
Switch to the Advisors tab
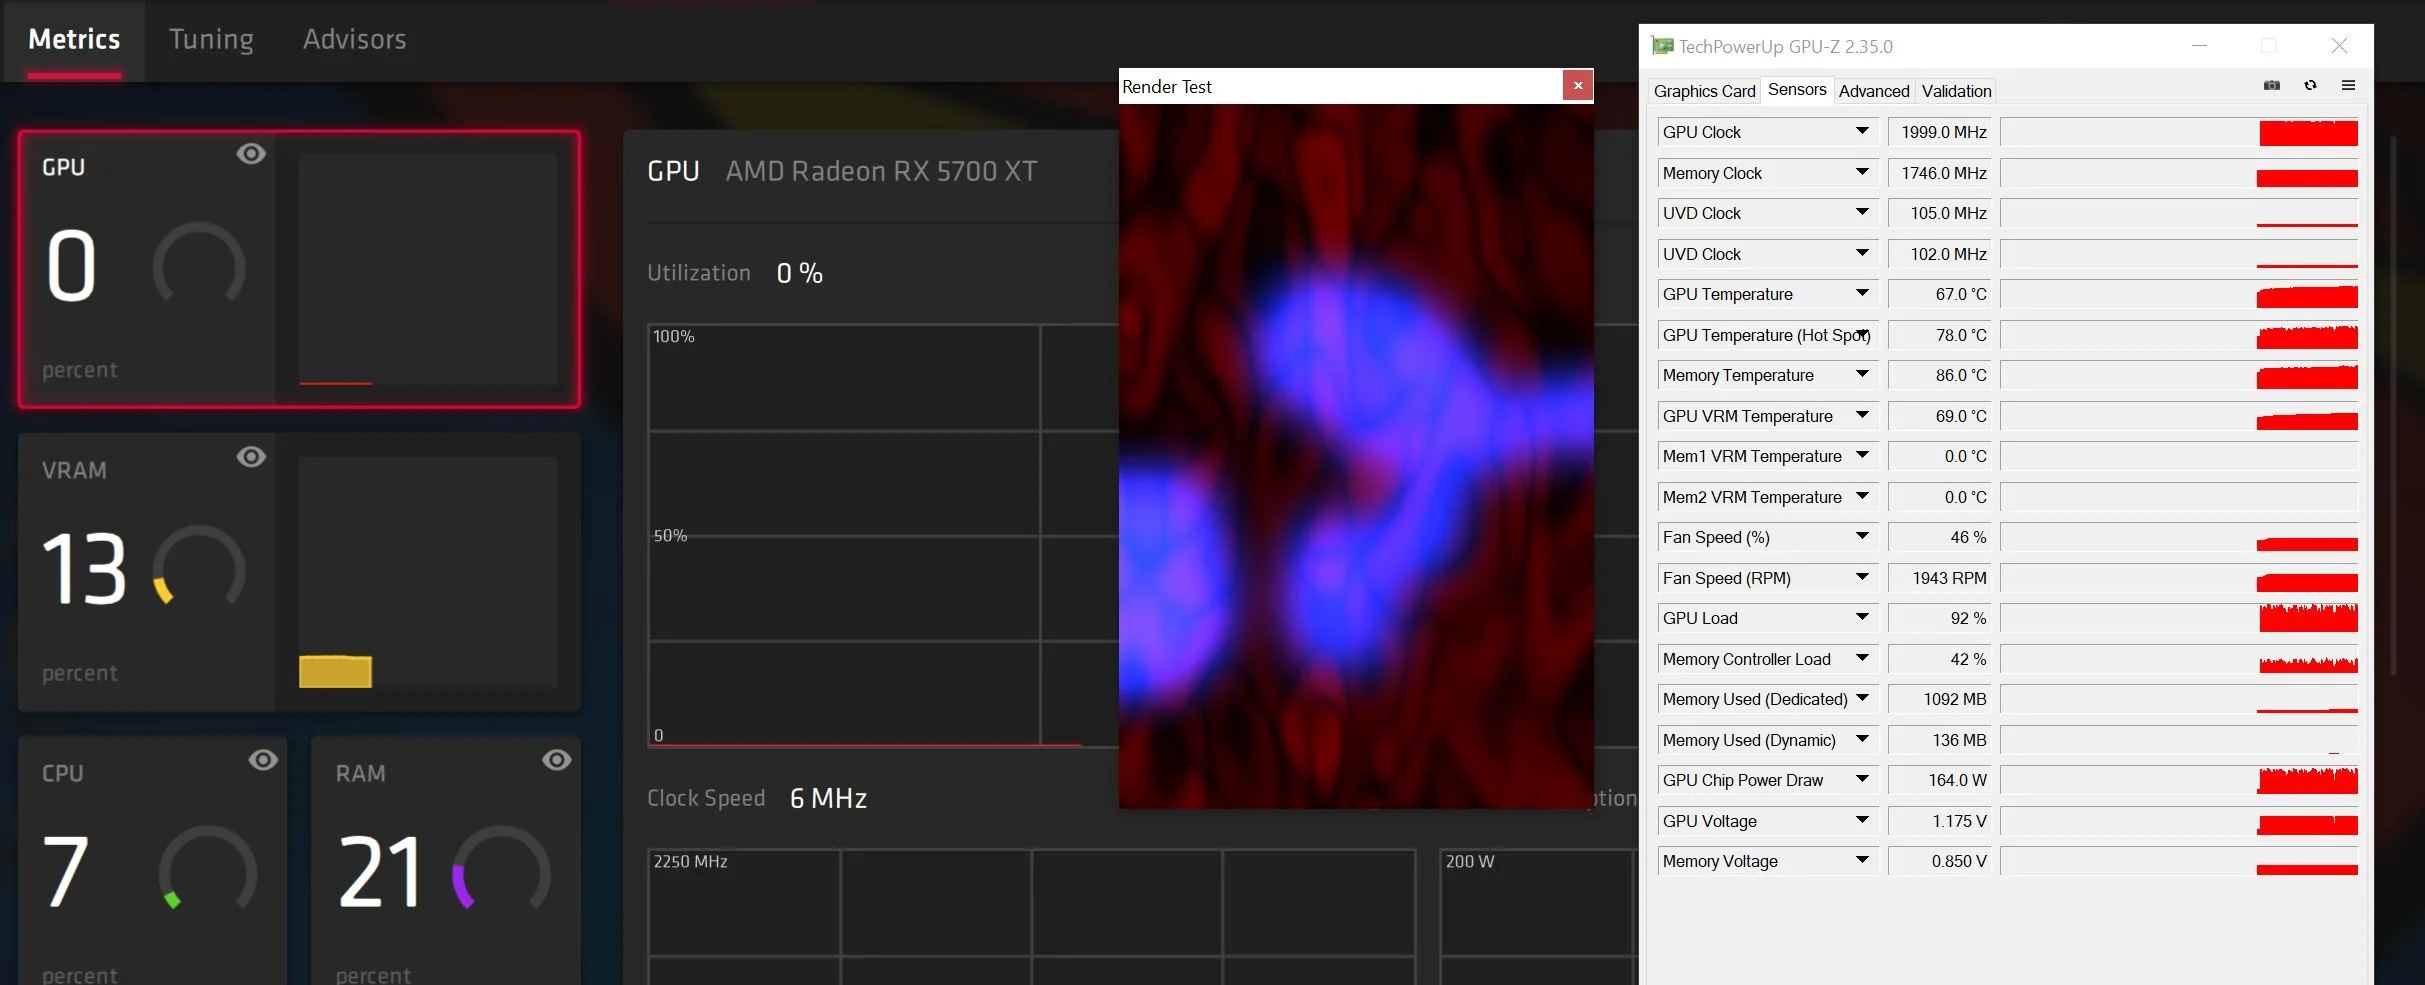tap(355, 39)
